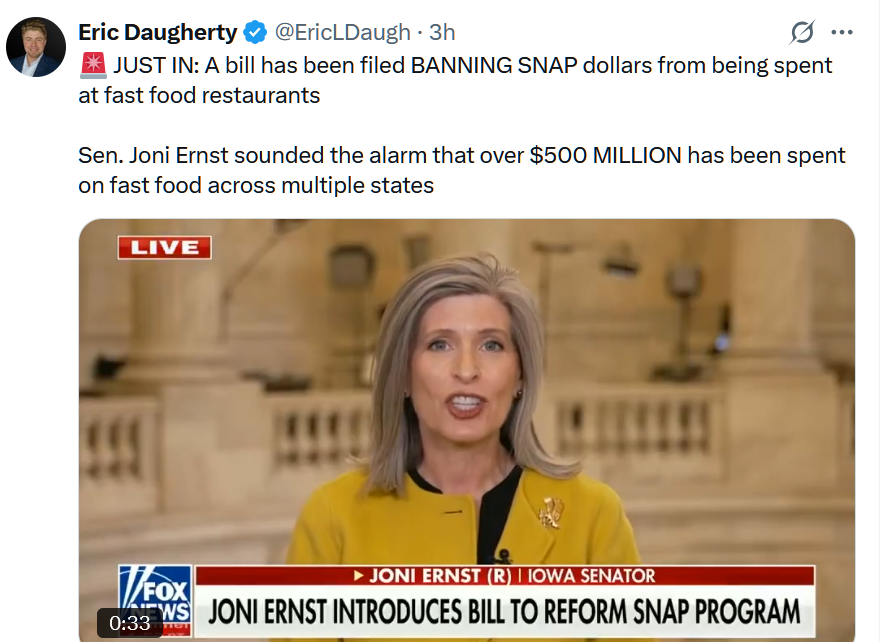880x642 pixels.
Task: Open the post's 3h timestamp
Action: point(442,32)
